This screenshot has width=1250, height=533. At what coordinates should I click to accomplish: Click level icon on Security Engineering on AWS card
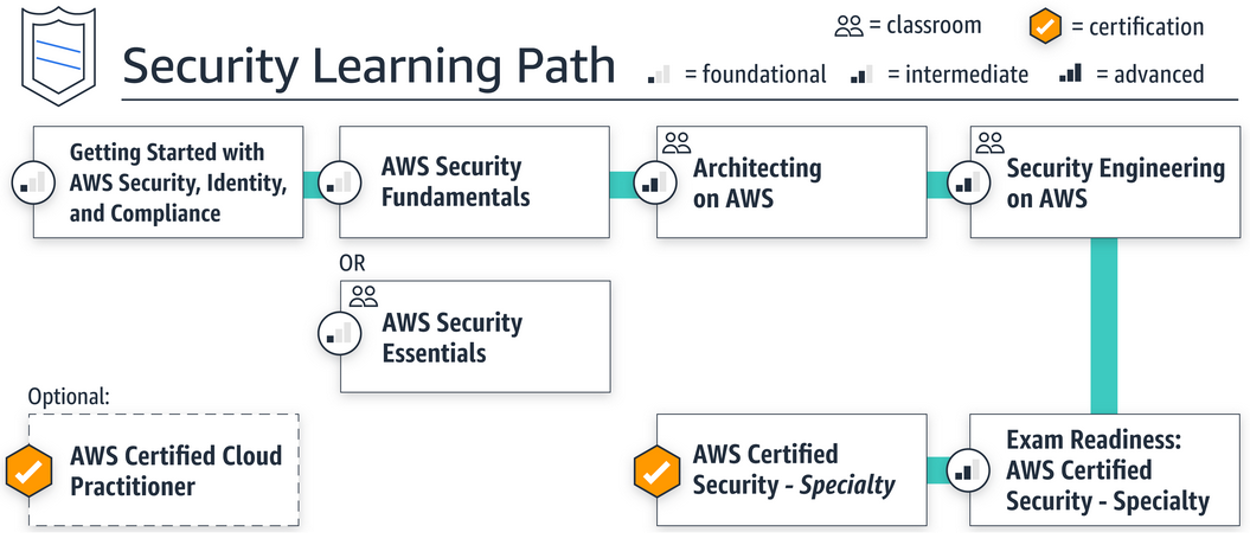[x=968, y=183]
